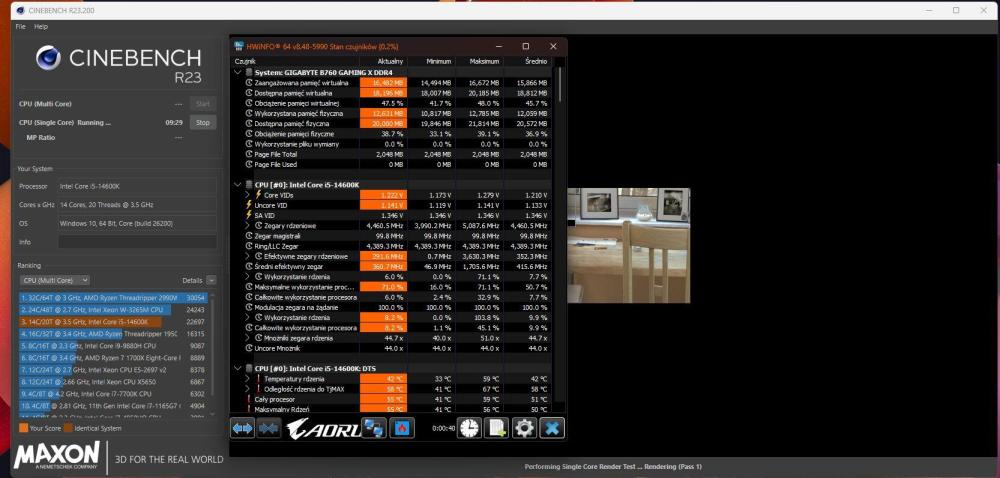Expand the Efektywne zegary rdzeniowe row
This screenshot has height=478, width=1000.
(248, 256)
